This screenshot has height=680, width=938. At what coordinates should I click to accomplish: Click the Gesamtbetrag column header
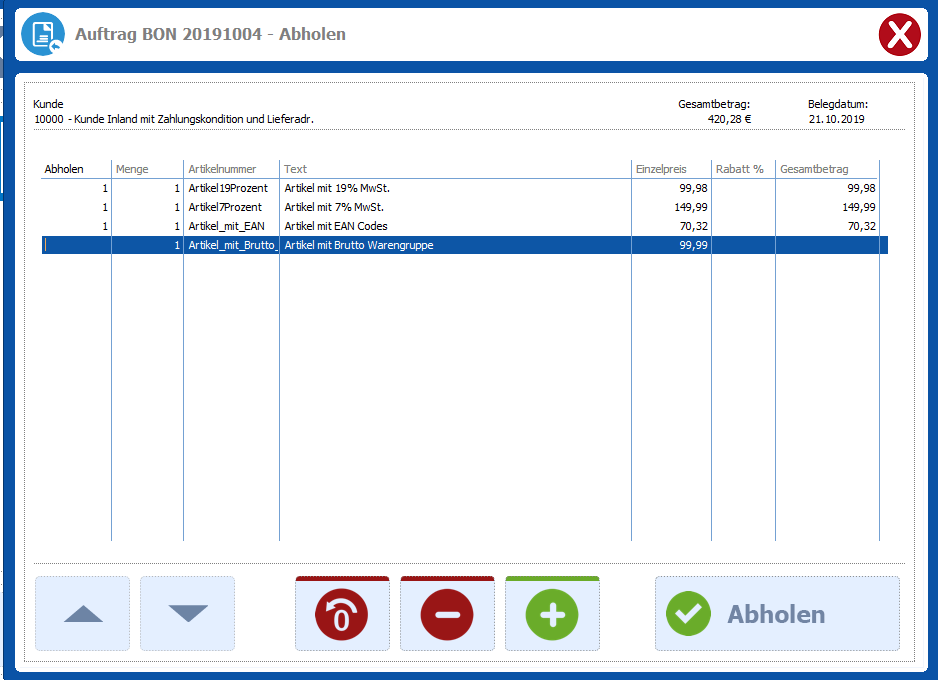814,169
